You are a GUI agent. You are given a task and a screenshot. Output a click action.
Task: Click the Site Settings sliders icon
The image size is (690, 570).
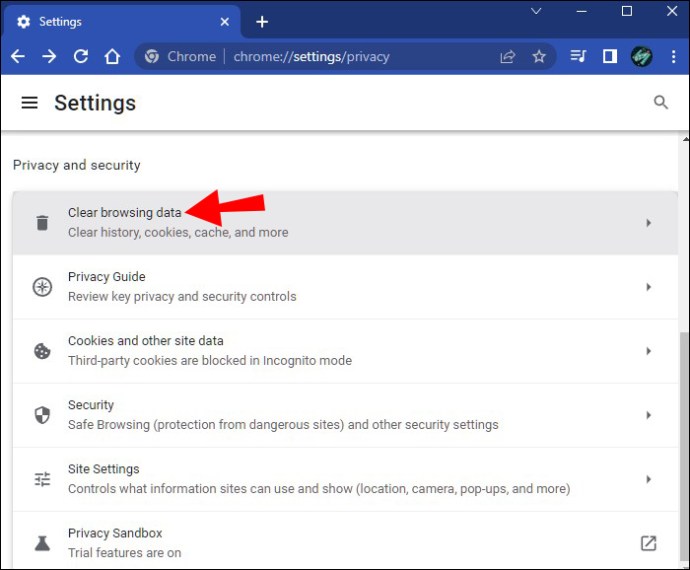[x=42, y=479]
